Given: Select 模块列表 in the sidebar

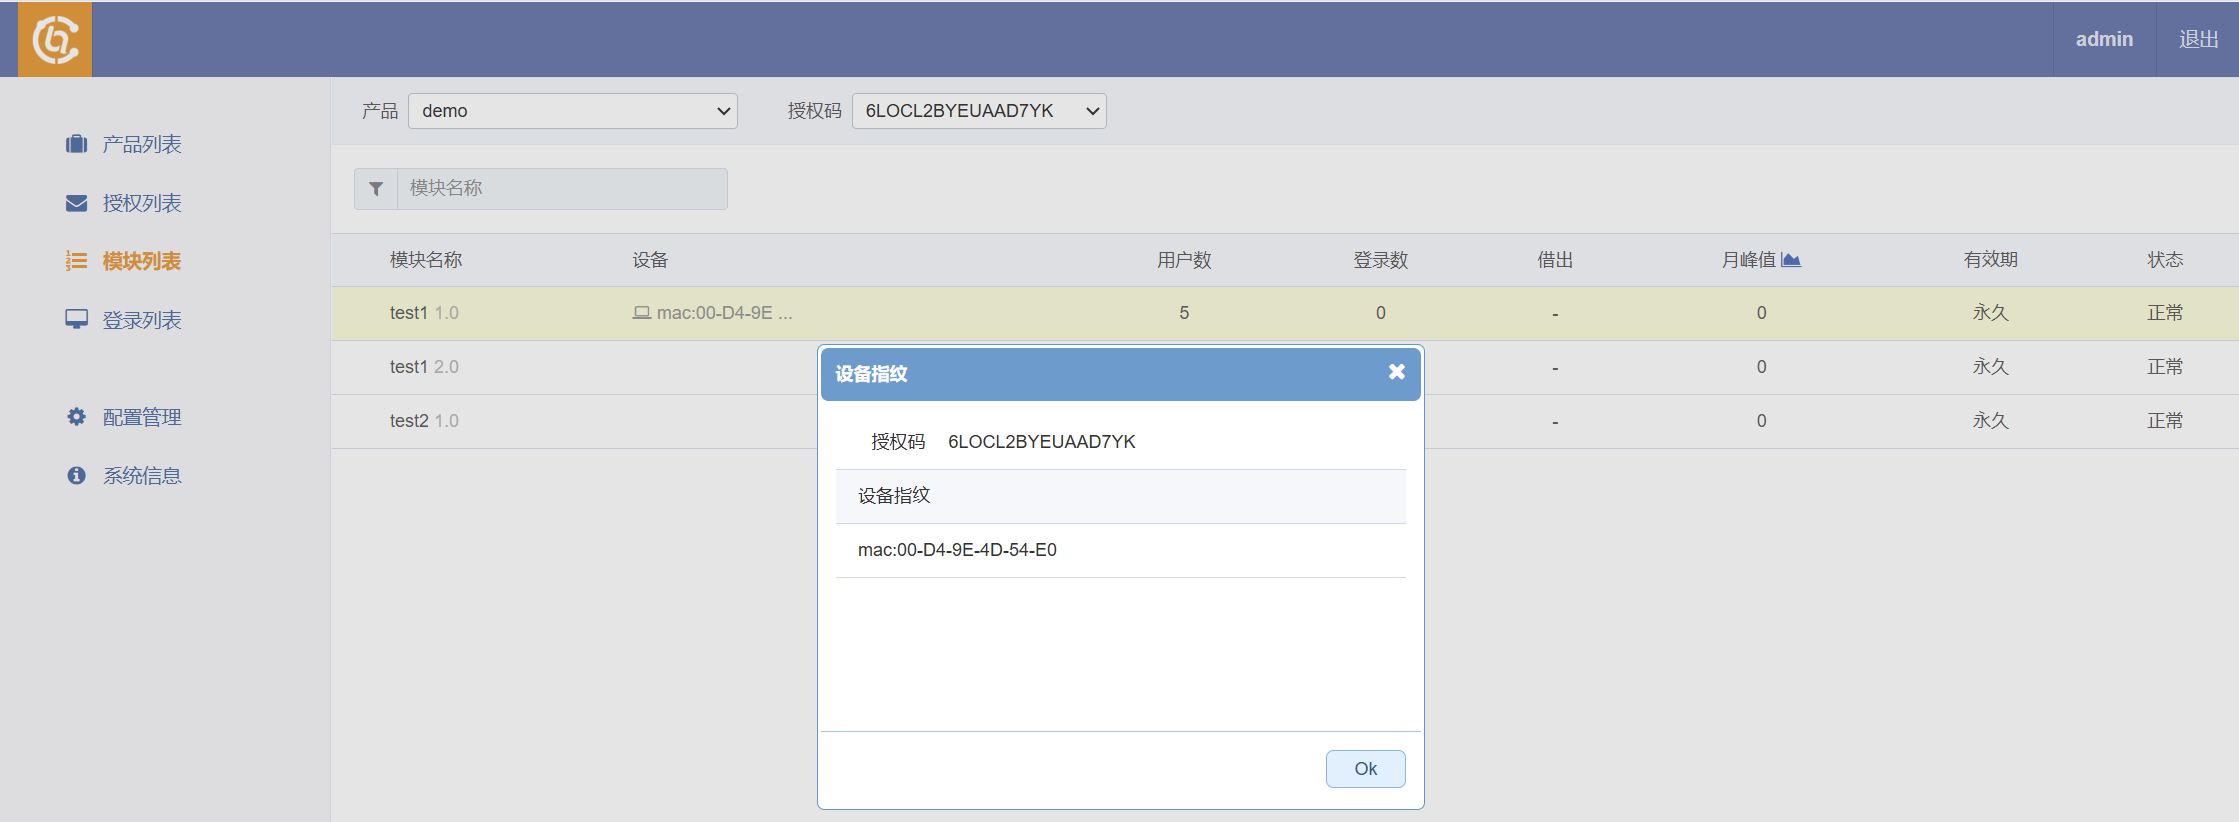Looking at the screenshot, I should (x=142, y=261).
